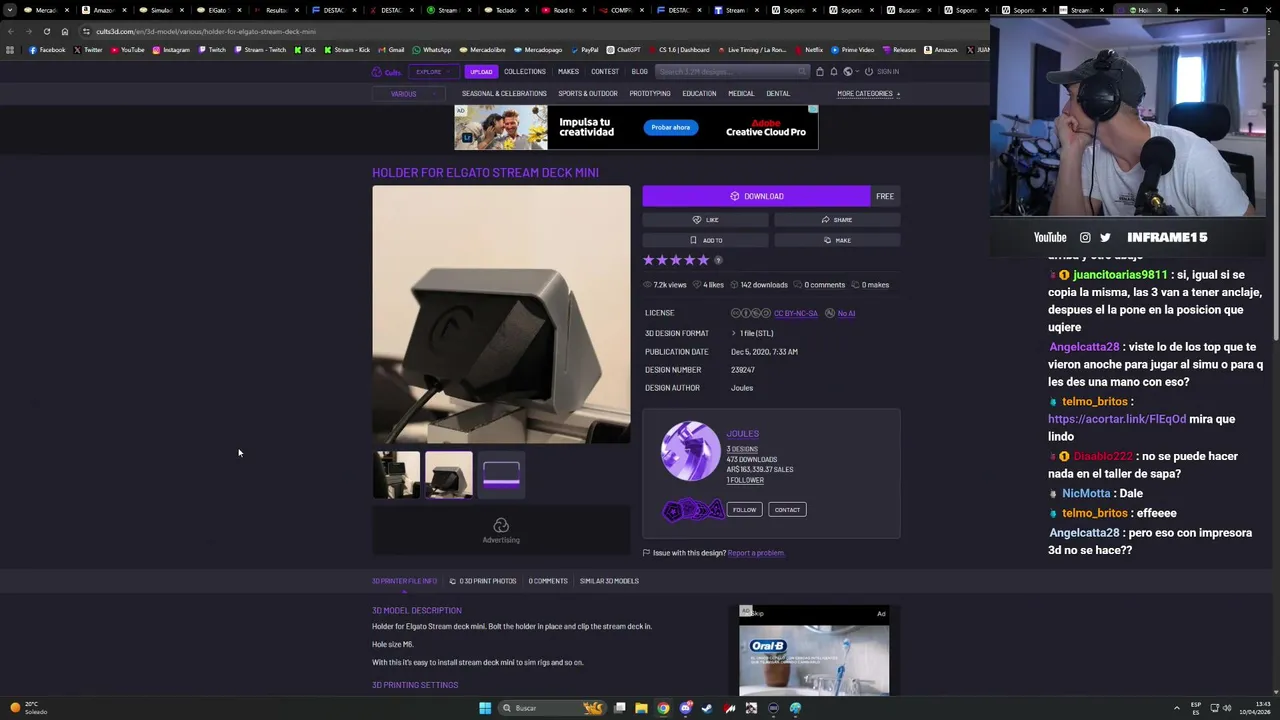Click the LIKE button
This screenshot has width=1280, height=720.
tap(706, 220)
